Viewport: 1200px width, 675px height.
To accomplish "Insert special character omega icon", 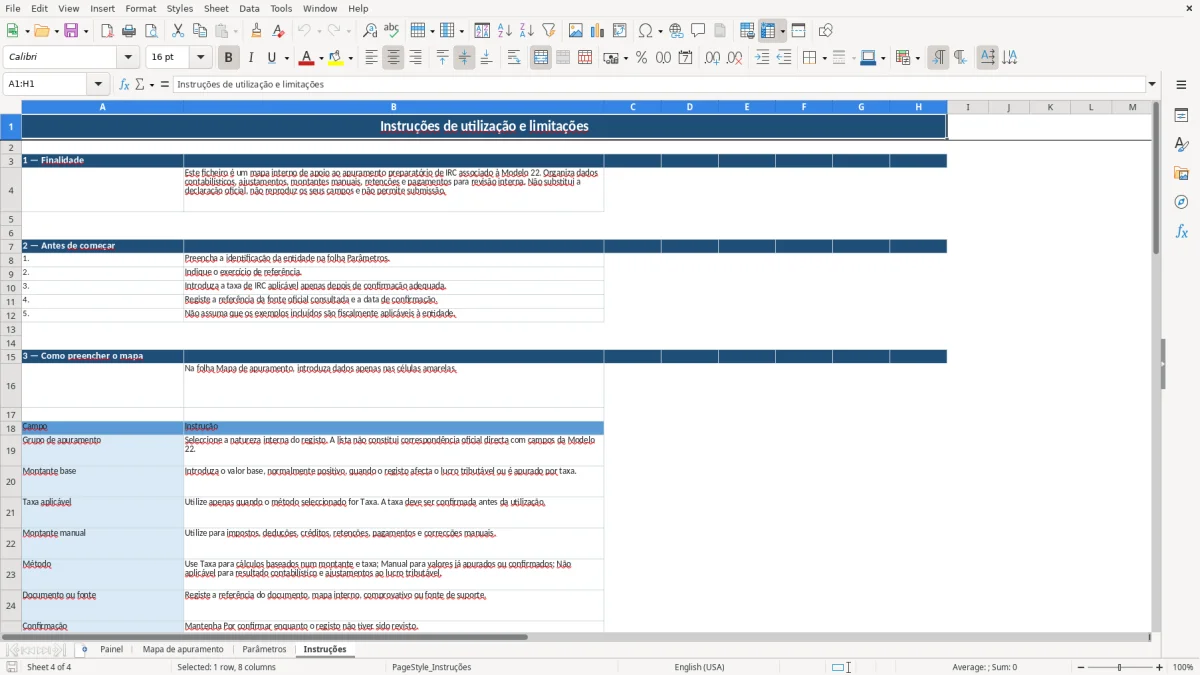I will tap(645, 31).
